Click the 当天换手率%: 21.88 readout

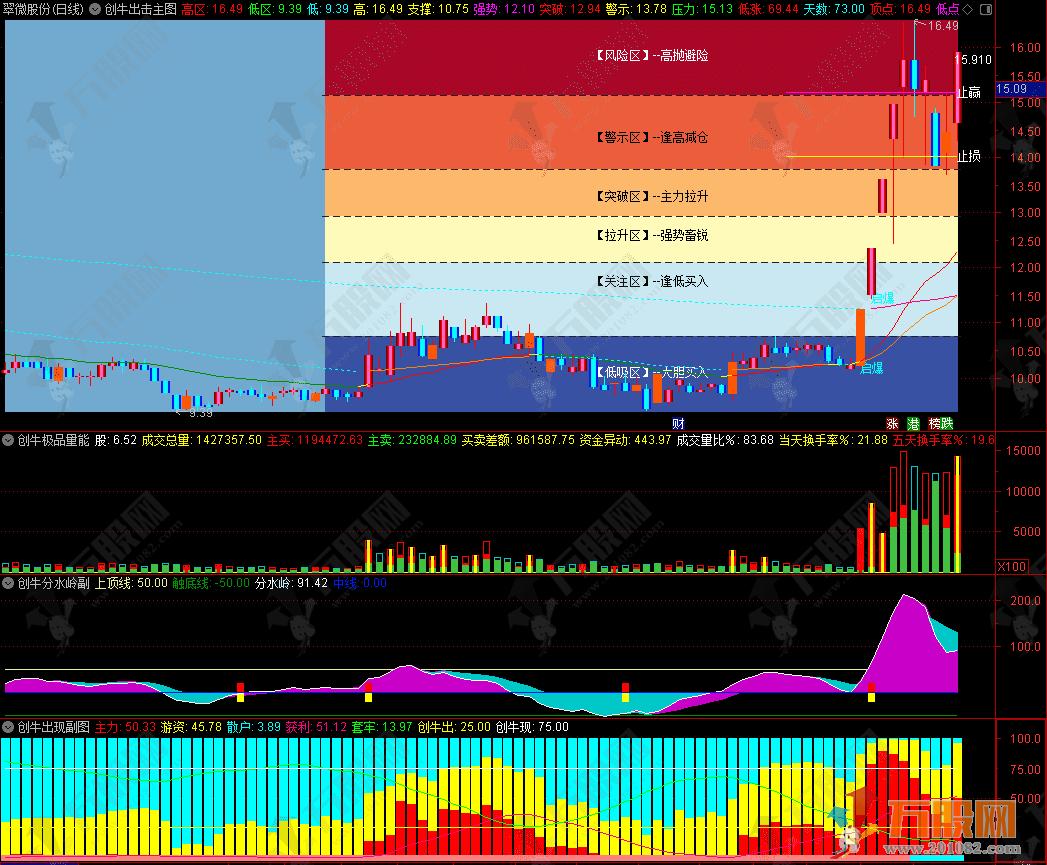point(833,440)
